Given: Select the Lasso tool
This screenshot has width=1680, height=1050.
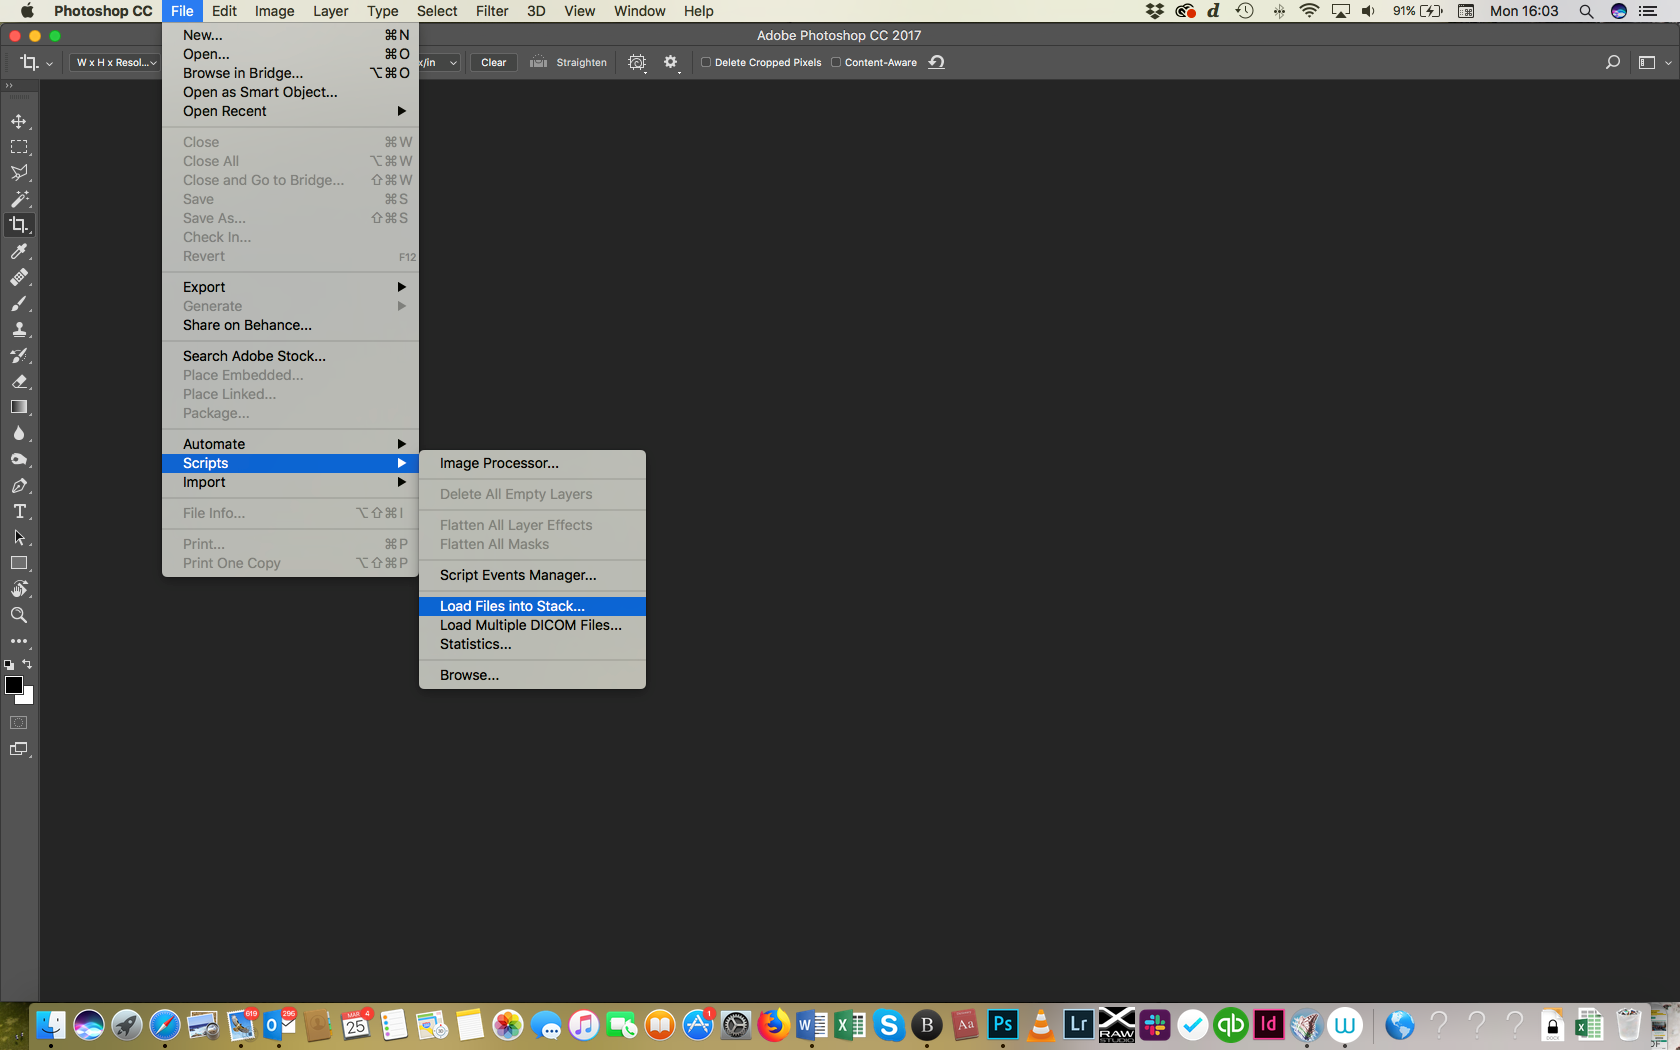Looking at the screenshot, I should [x=19, y=173].
